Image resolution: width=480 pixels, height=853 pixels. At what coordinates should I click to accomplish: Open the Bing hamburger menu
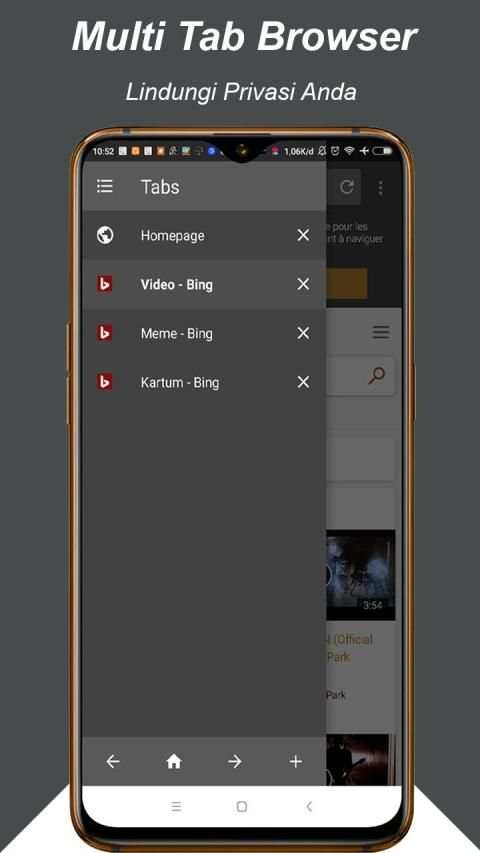[380, 332]
